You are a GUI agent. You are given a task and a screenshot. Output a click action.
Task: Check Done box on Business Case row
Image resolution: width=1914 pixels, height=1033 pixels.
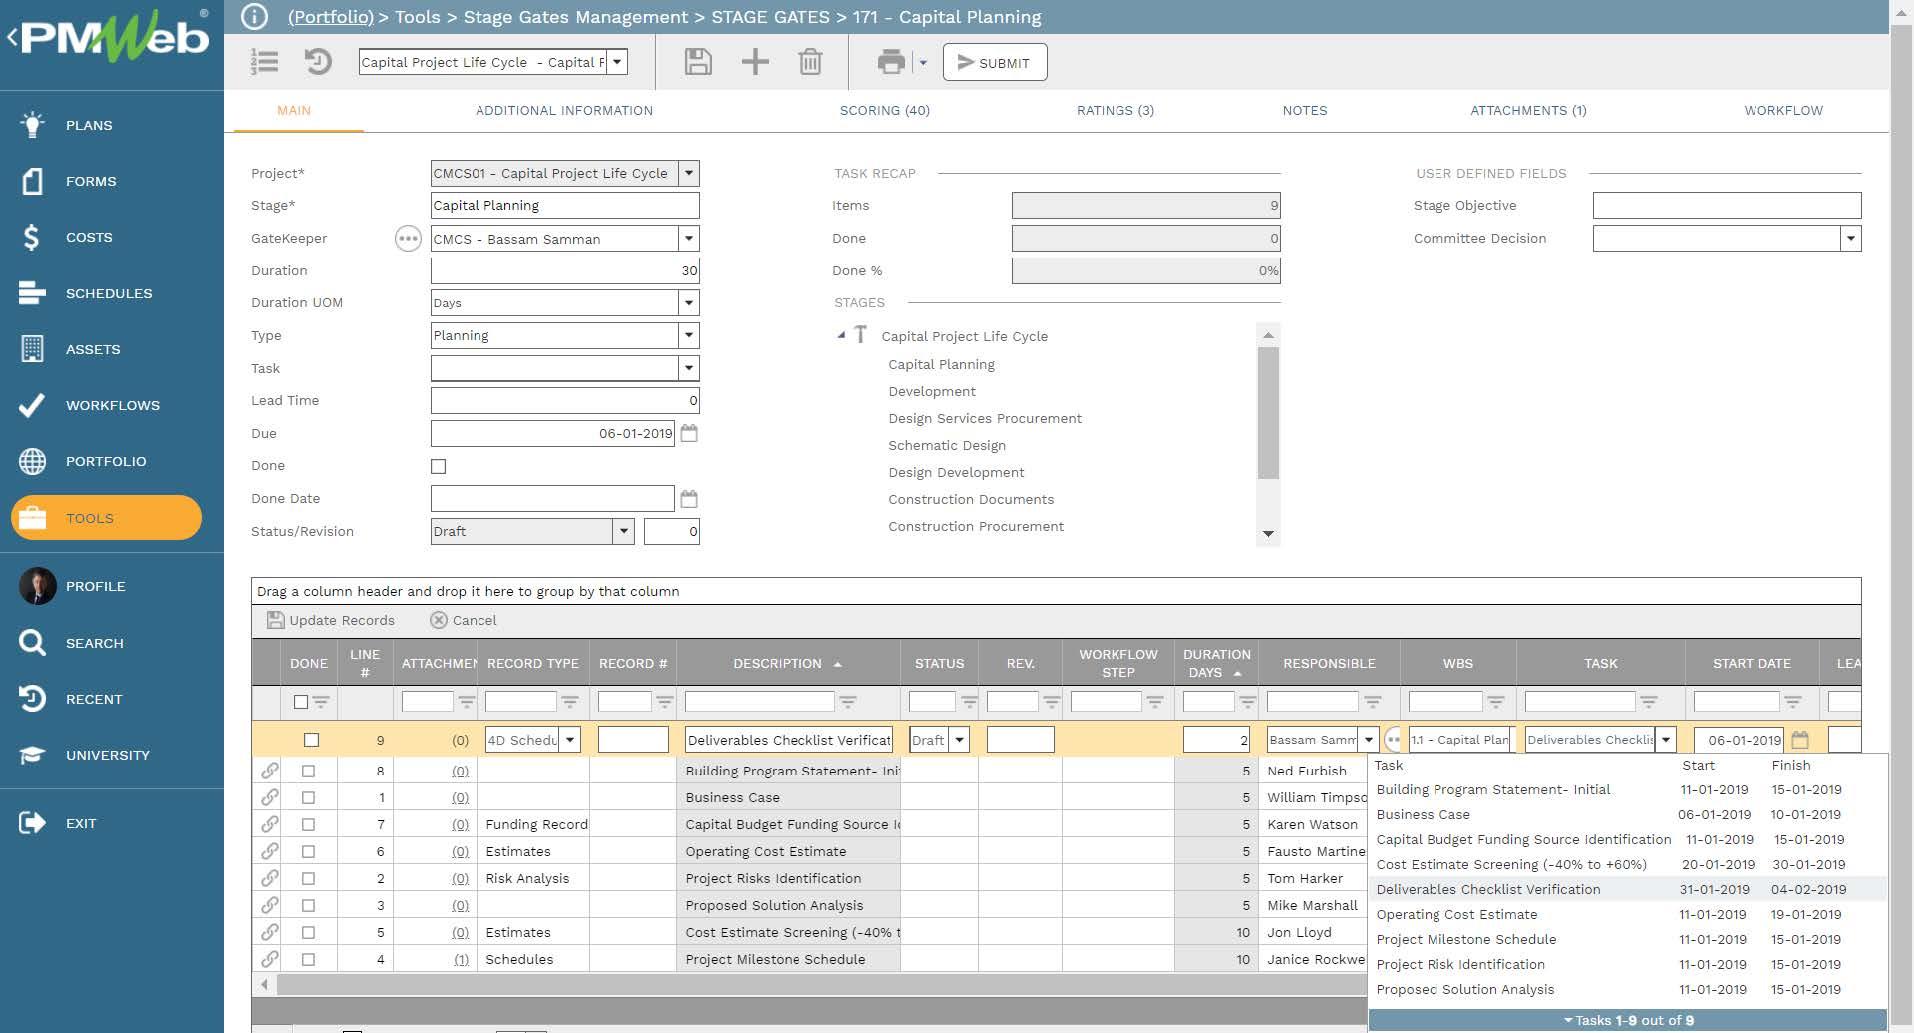[308, 797]
